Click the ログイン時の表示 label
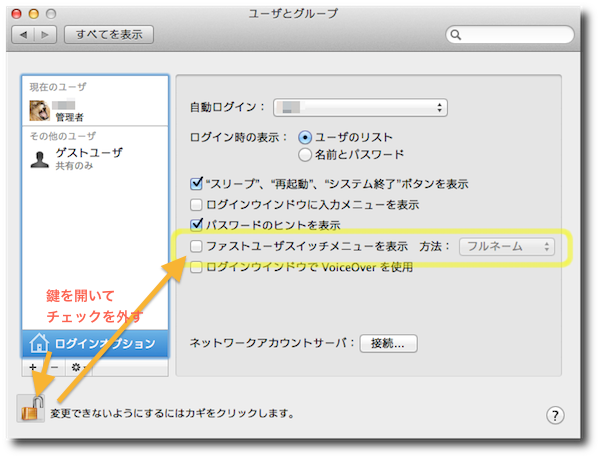Image resolution: width=600 pixels, height=458 pixels. point(238,137)
